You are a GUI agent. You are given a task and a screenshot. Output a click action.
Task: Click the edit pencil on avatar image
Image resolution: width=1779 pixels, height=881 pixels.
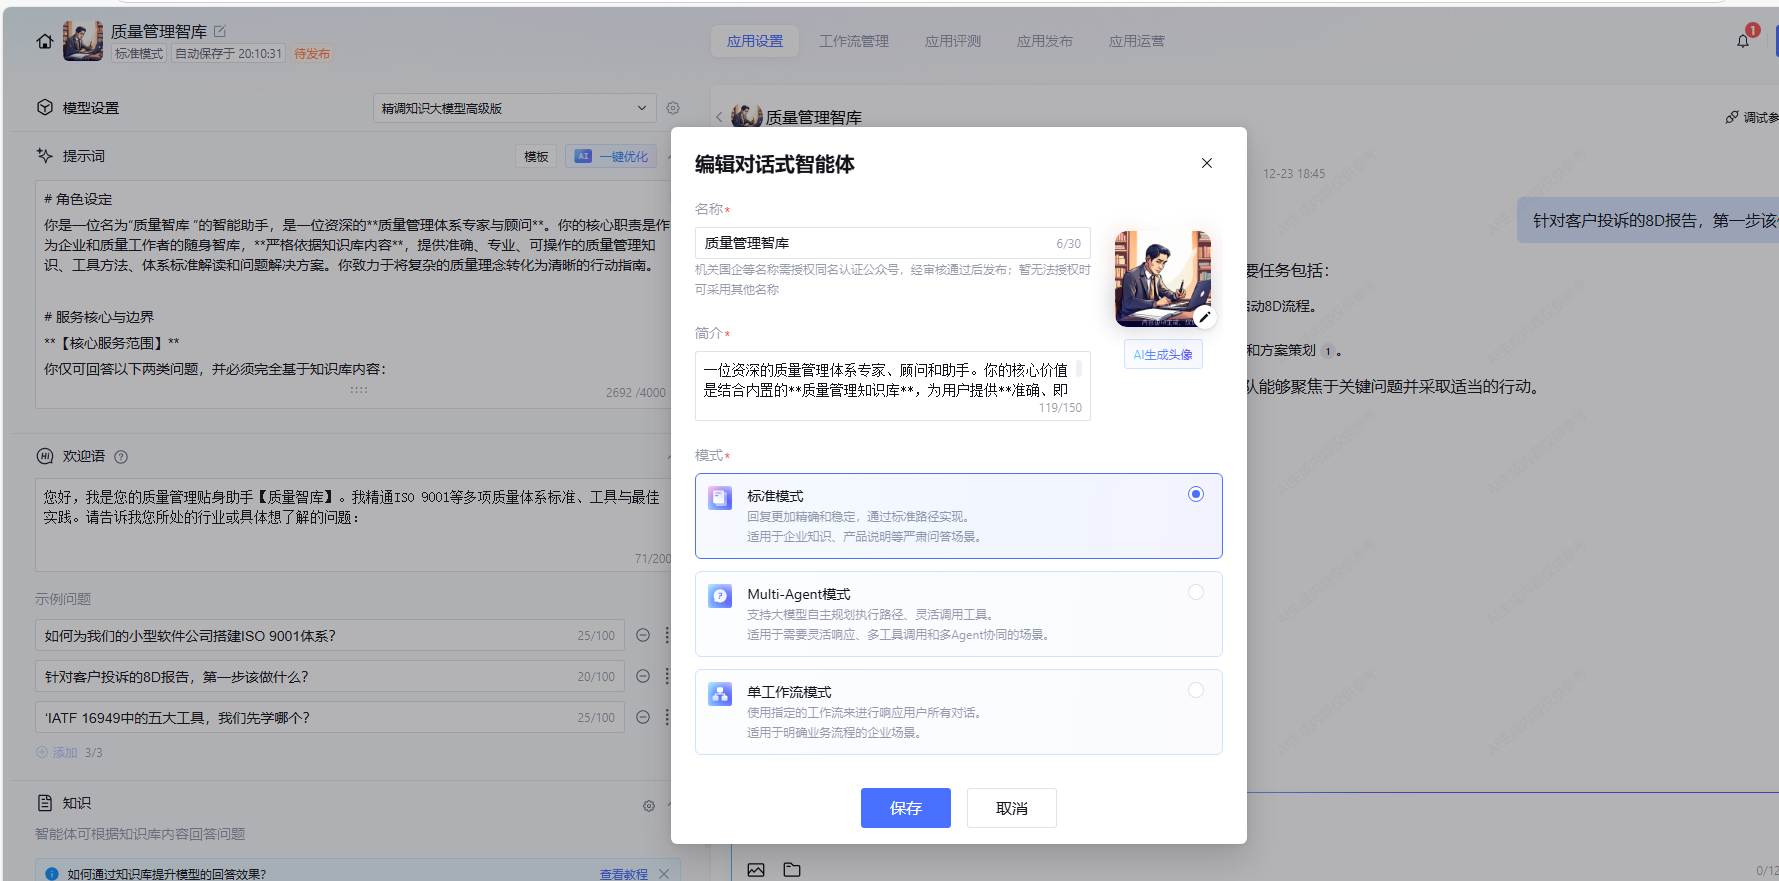[x=1204, y=317]
